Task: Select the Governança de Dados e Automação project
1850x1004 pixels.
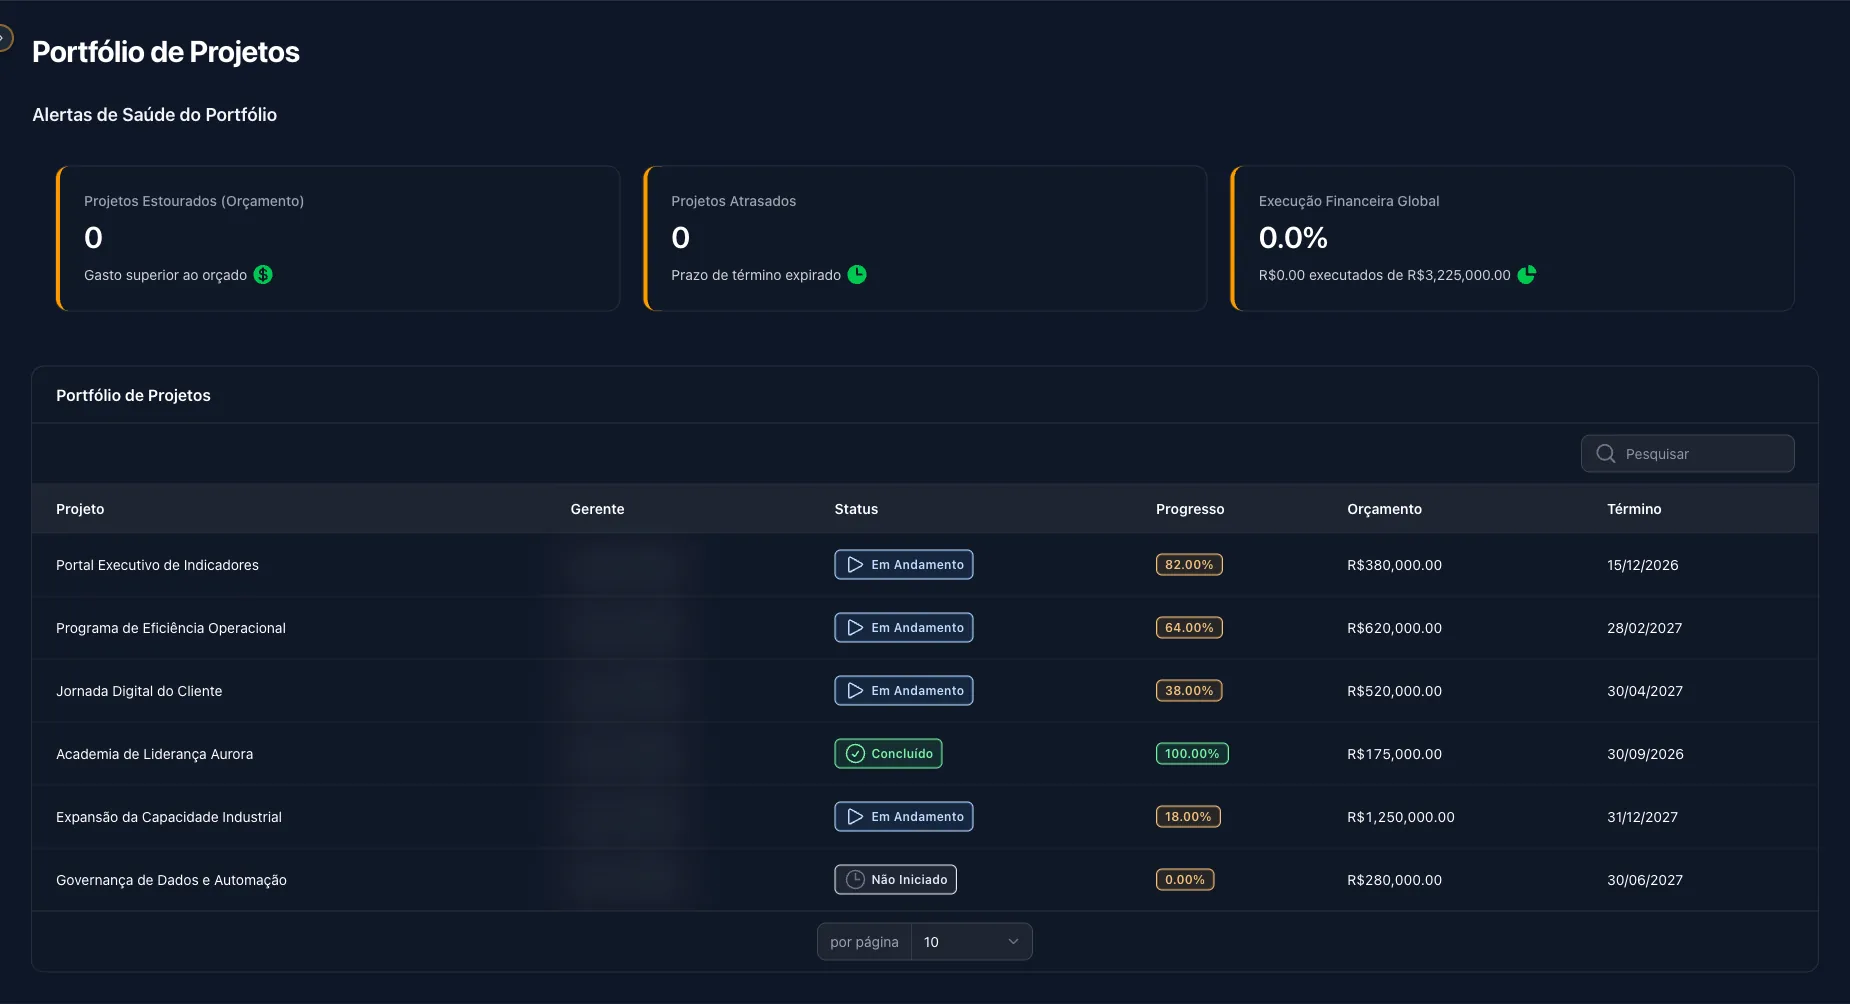Action: pyautogui.click(x=171, y=880)
